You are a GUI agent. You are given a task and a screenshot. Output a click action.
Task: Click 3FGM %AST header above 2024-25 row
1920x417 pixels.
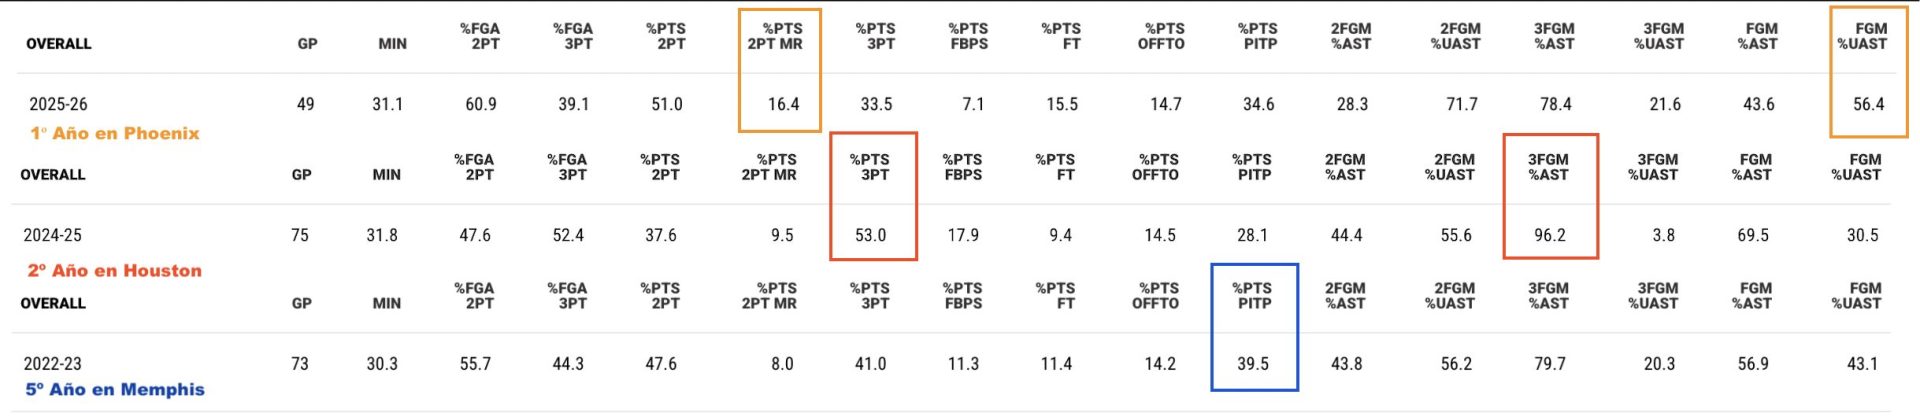[x=1548, y=167]
